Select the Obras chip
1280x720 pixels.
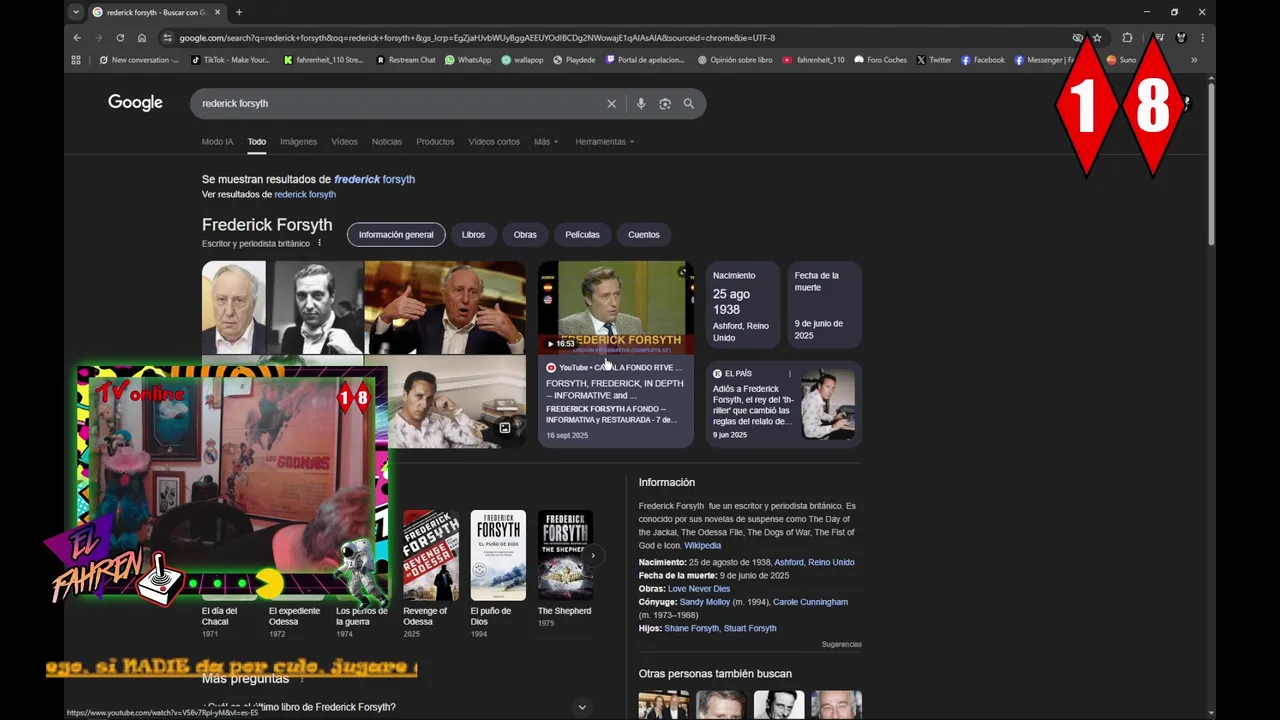(x=525, y=235)
